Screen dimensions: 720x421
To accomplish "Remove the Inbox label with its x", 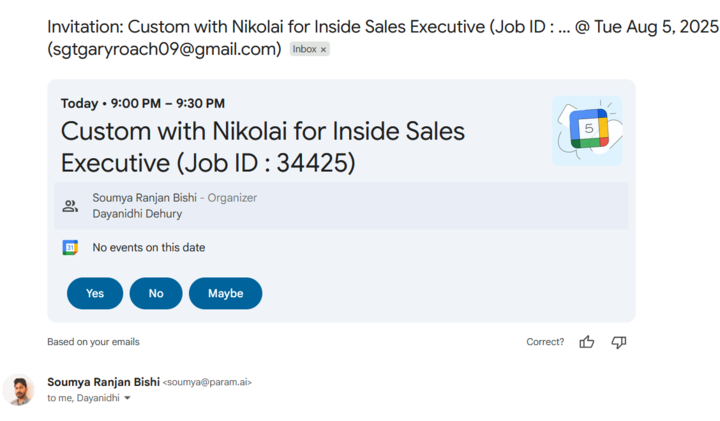I will click(x=323, y=50).
